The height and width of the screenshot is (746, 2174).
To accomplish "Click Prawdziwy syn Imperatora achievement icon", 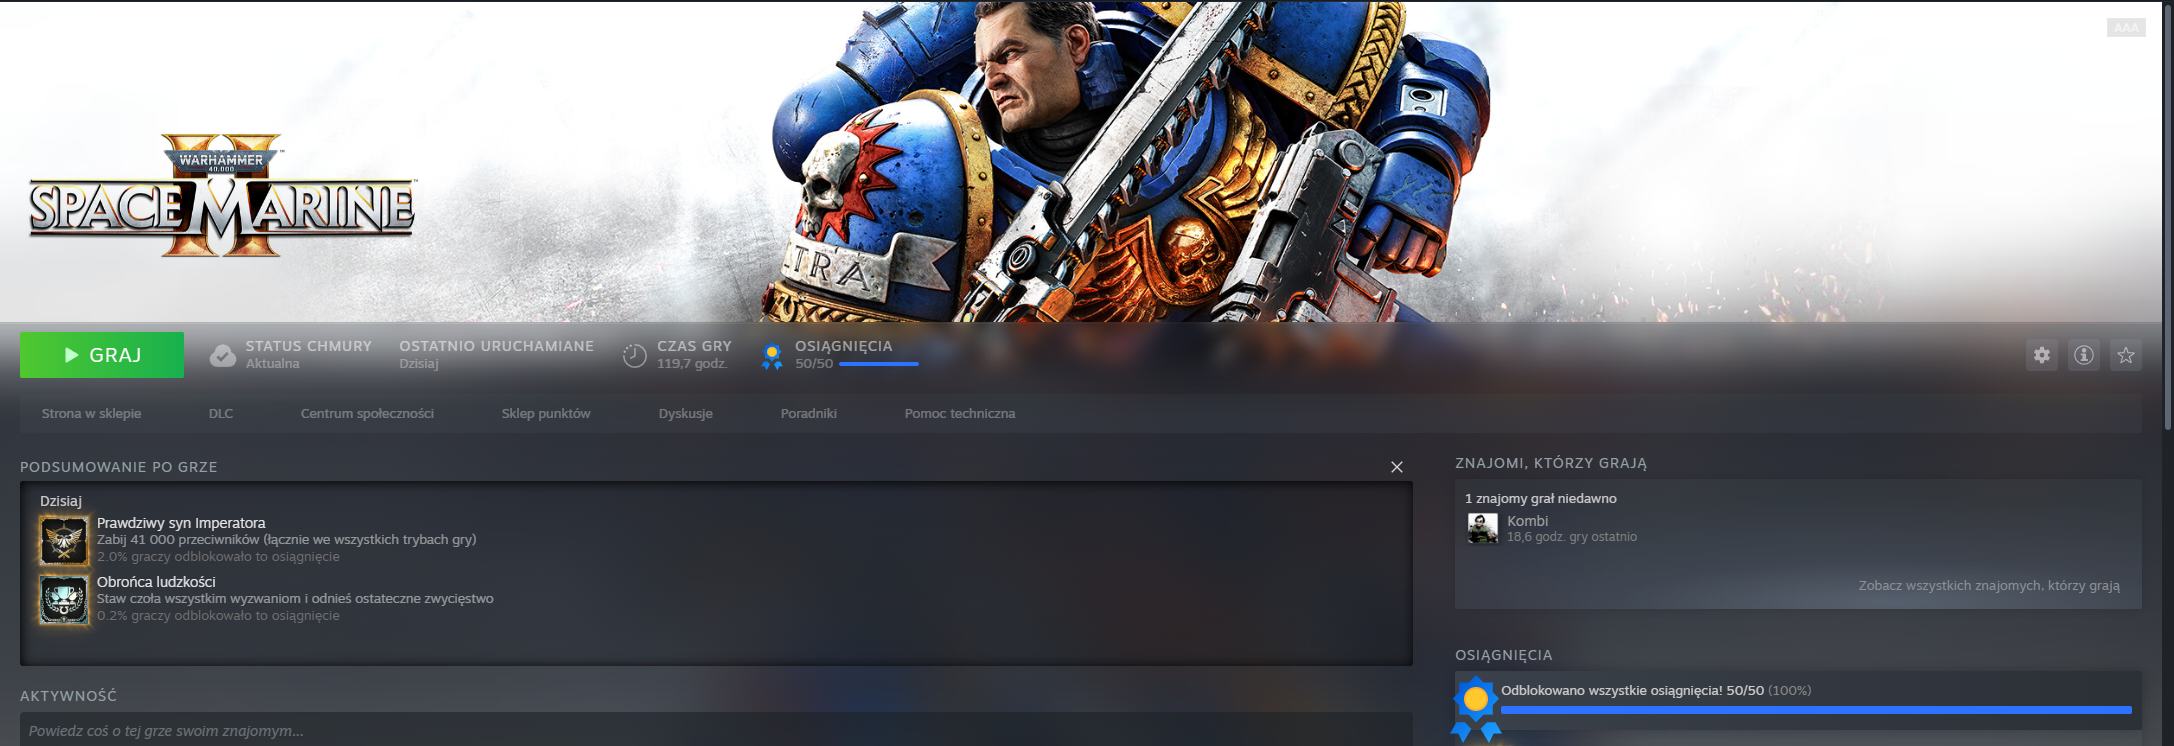I will 64,541.
